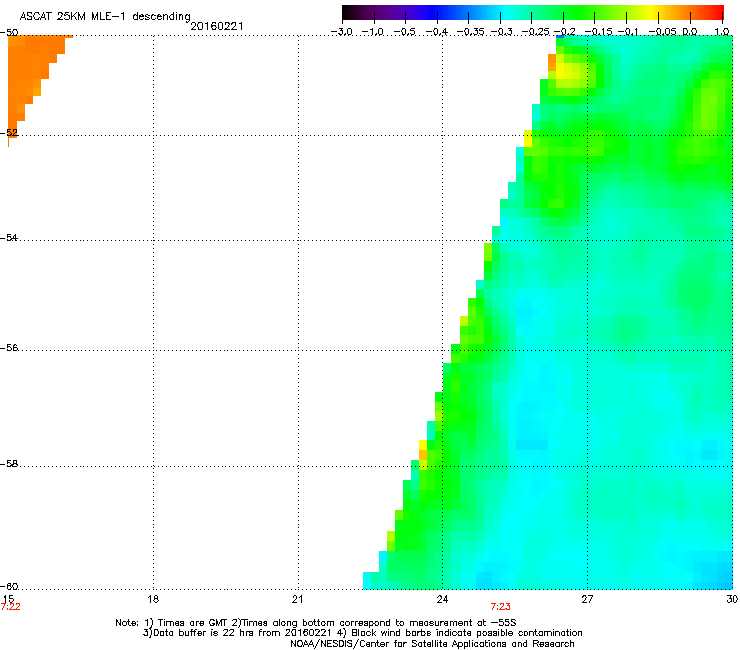Click the 0.0 color scale label
Viewport: 740px width, 650px height.
tap(690, 32)
